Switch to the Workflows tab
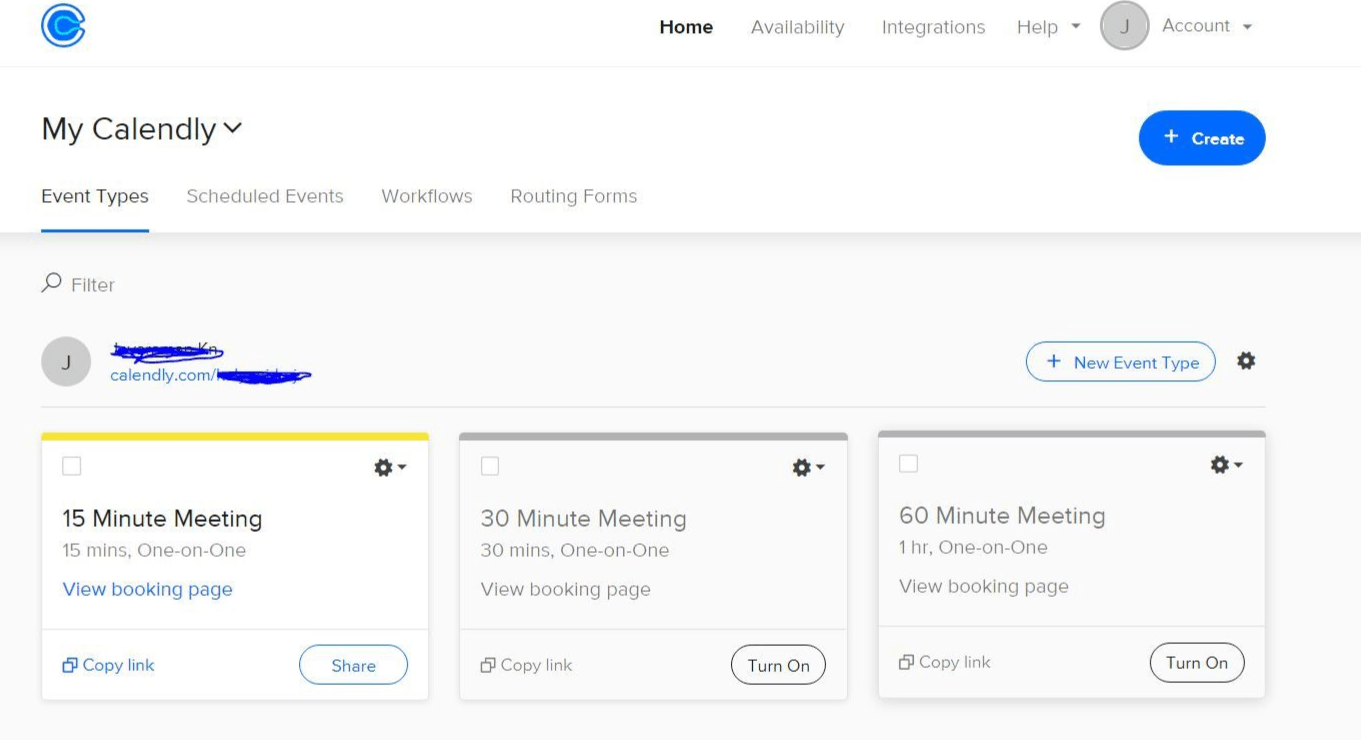Screen dimensions: 1361x740 point(427,196)
